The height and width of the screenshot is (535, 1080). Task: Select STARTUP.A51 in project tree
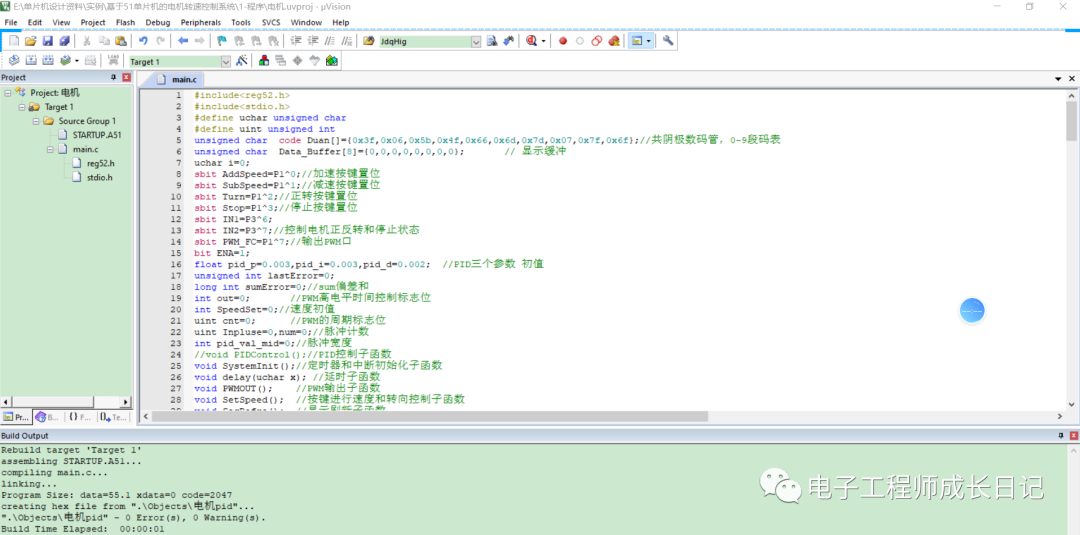coord(96,135)
